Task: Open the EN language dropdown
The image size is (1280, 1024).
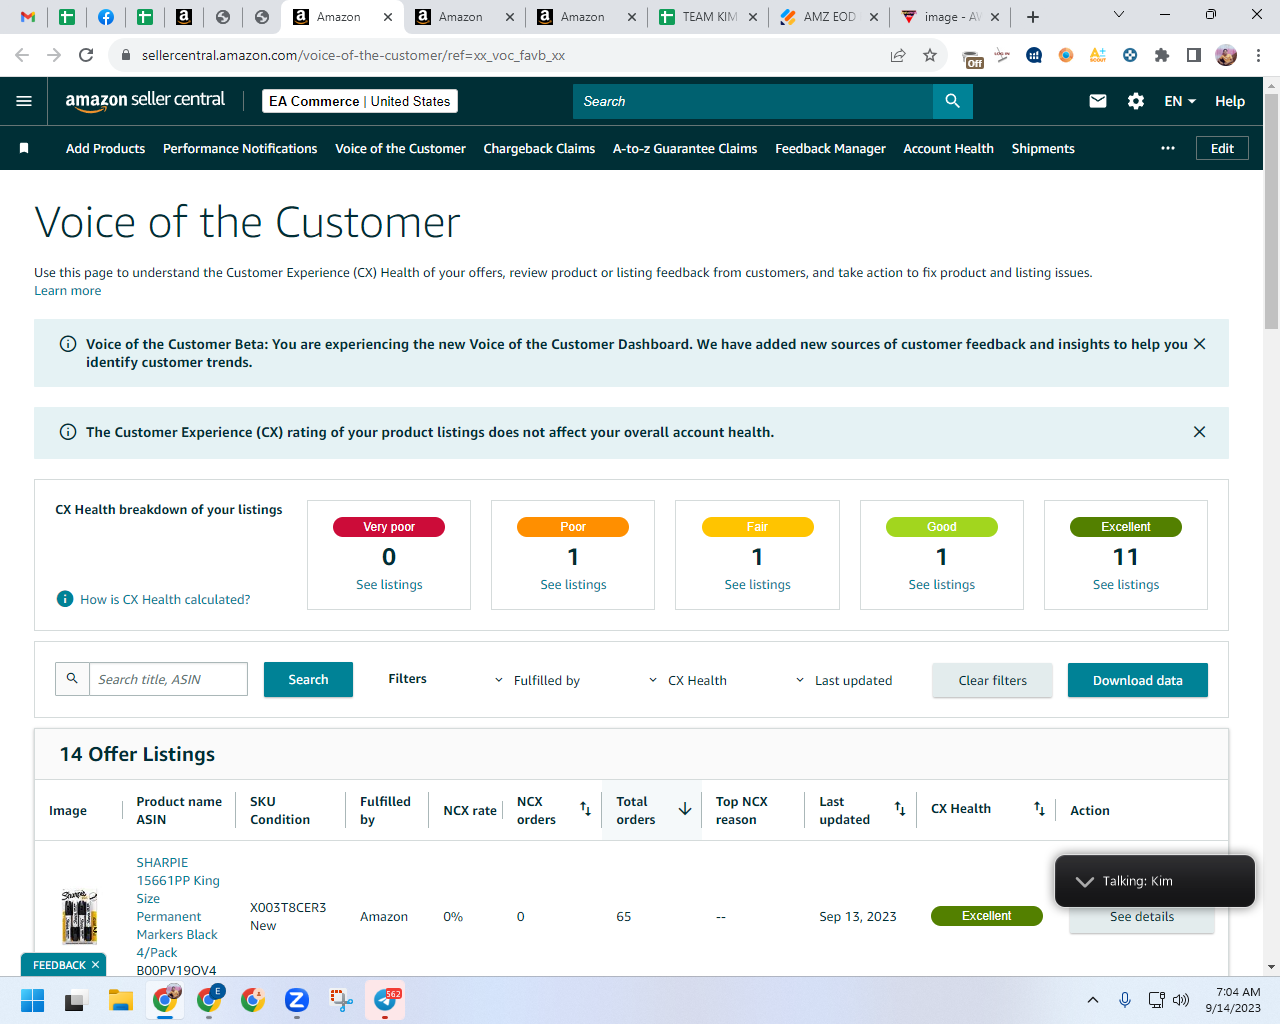Action: [x=1180, y=101]
